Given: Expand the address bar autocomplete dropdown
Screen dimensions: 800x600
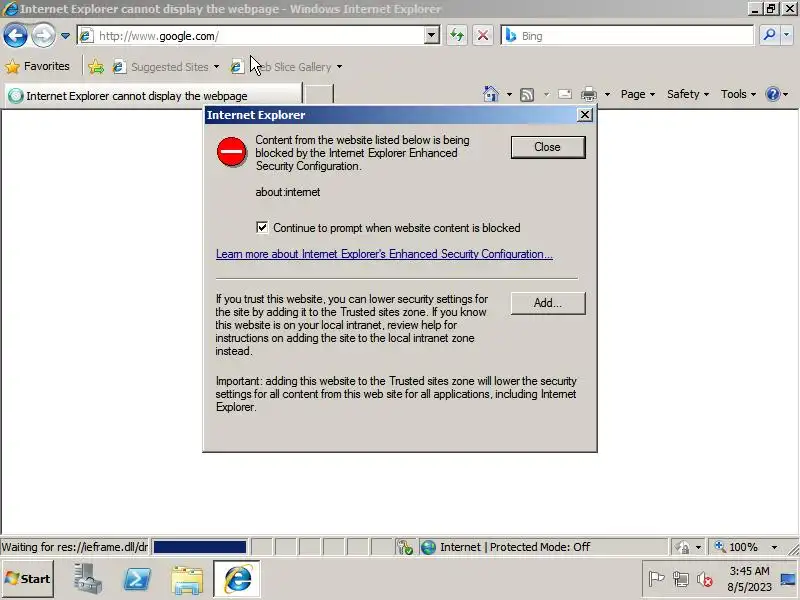Looking at the screenshot, I should coord(432,36).
